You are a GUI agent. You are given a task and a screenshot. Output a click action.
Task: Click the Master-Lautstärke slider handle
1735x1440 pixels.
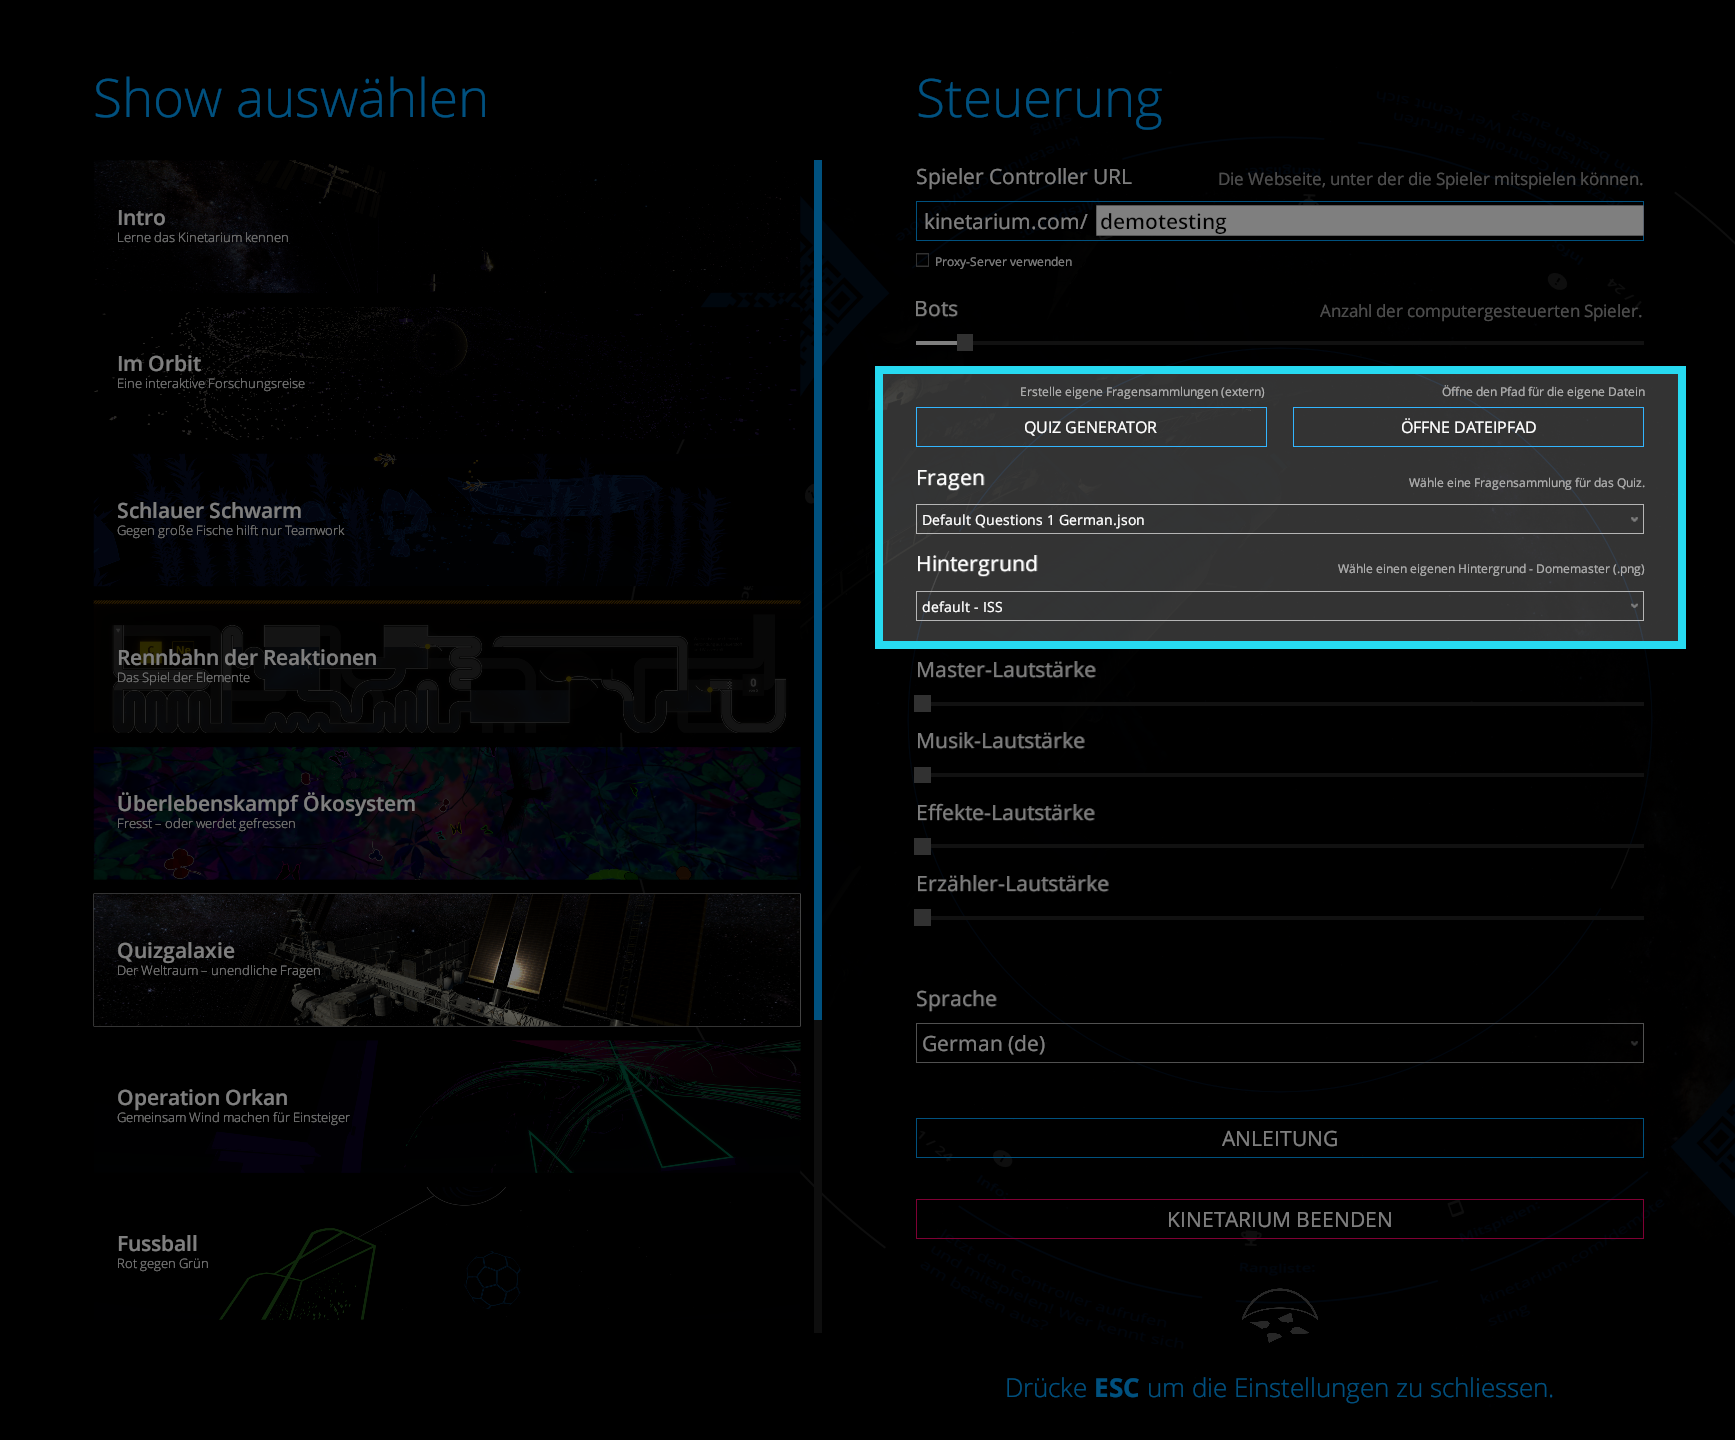click(923, 704)
